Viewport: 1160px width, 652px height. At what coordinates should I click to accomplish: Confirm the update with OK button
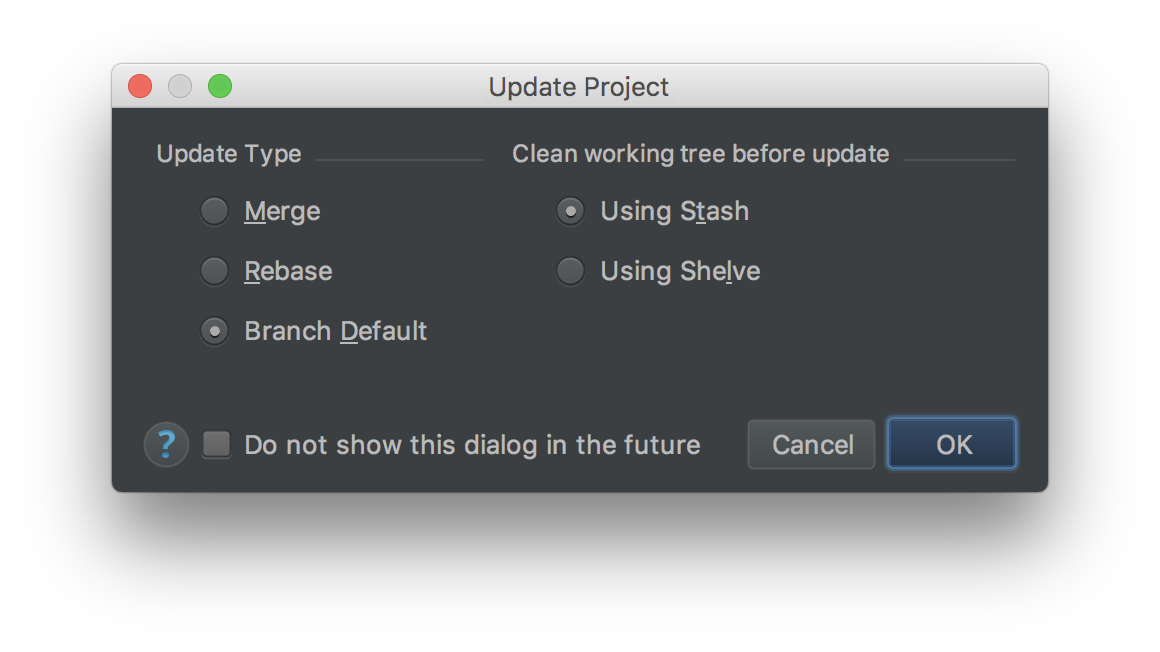coord(952,444)
